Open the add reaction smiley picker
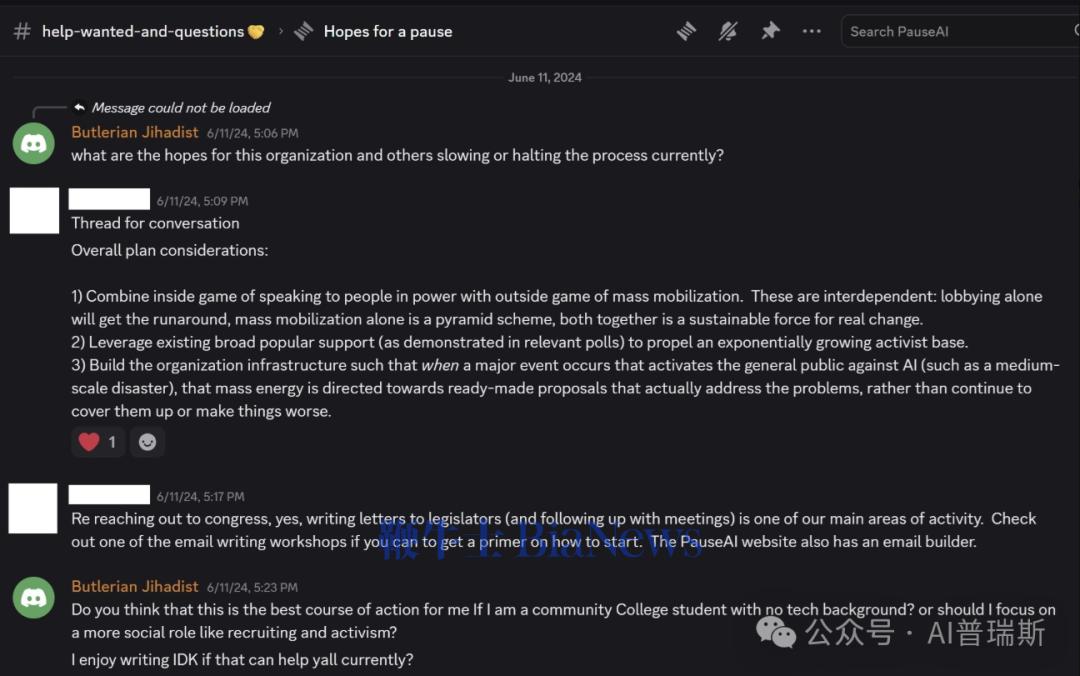This screenshot has width=1080, height=676. click(148, 442)
